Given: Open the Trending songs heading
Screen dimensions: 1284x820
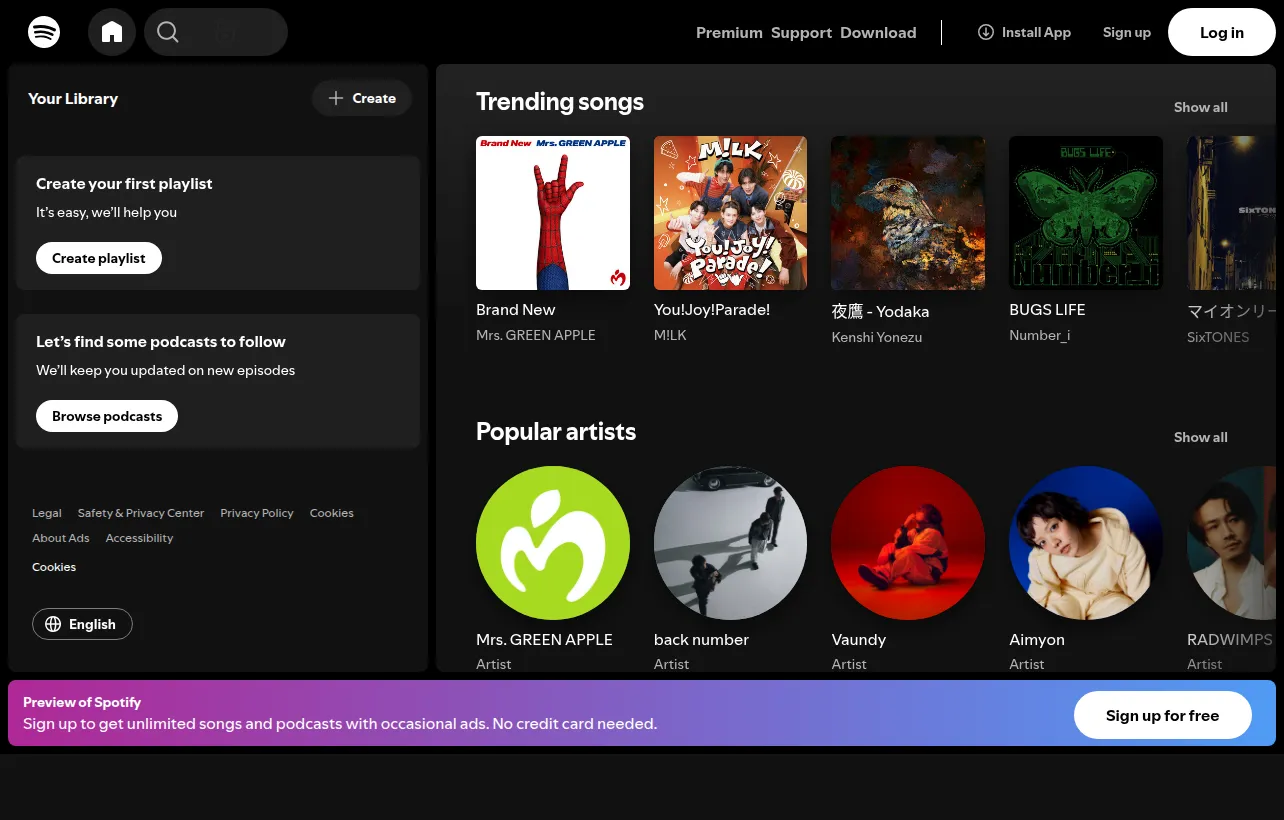Looking at the screenshot, I should tap(560, 102).
